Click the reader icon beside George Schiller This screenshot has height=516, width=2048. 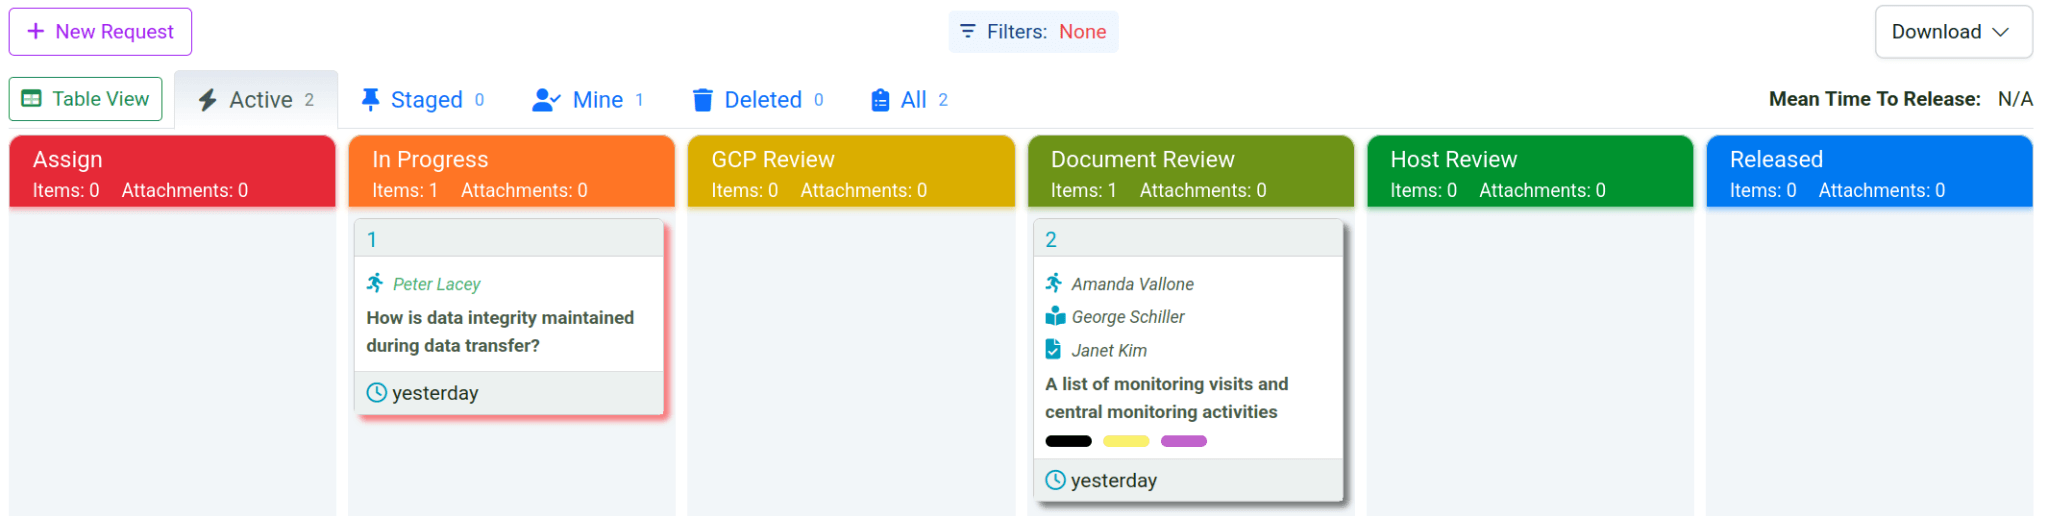pyautogui.click(x=1055, y=316)
